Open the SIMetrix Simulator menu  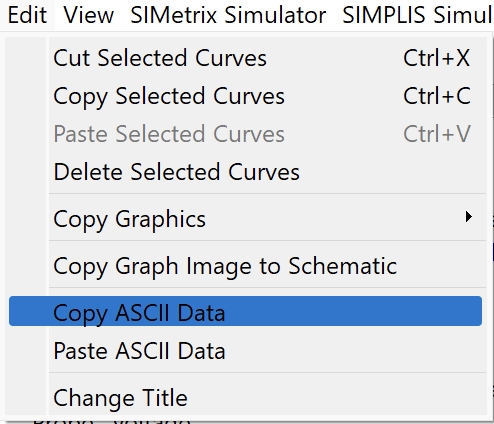pos(228,15)
